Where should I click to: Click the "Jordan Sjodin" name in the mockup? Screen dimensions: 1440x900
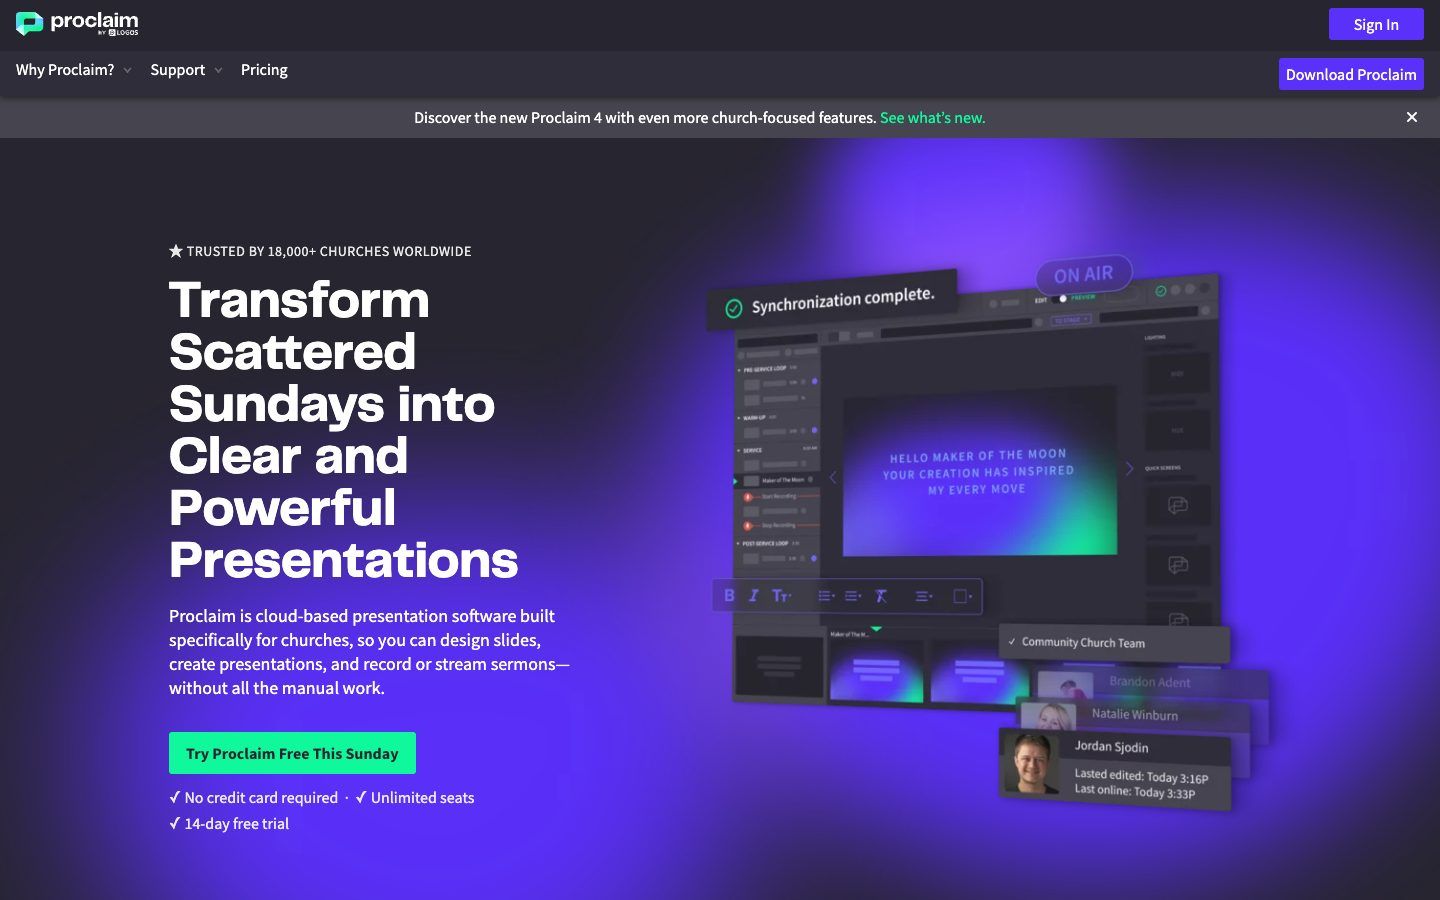pyautogui.click(x=1111, y=746)
